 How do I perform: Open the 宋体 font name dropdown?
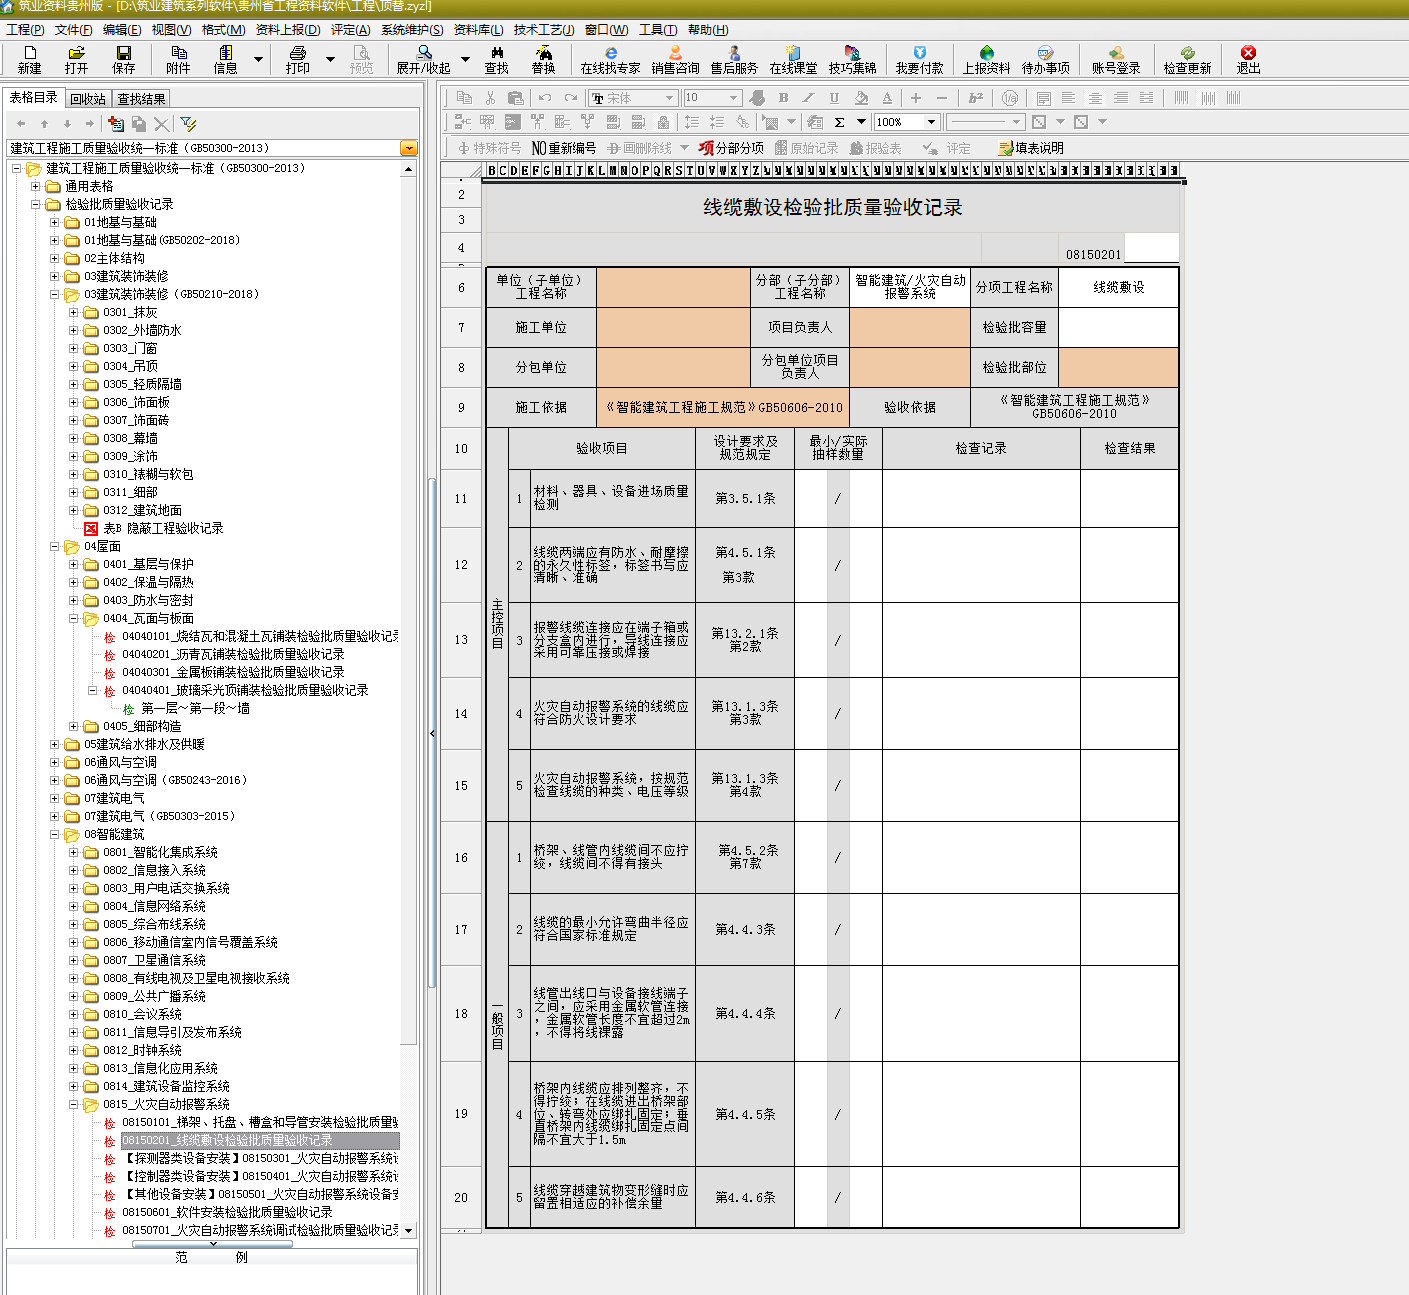669,98
